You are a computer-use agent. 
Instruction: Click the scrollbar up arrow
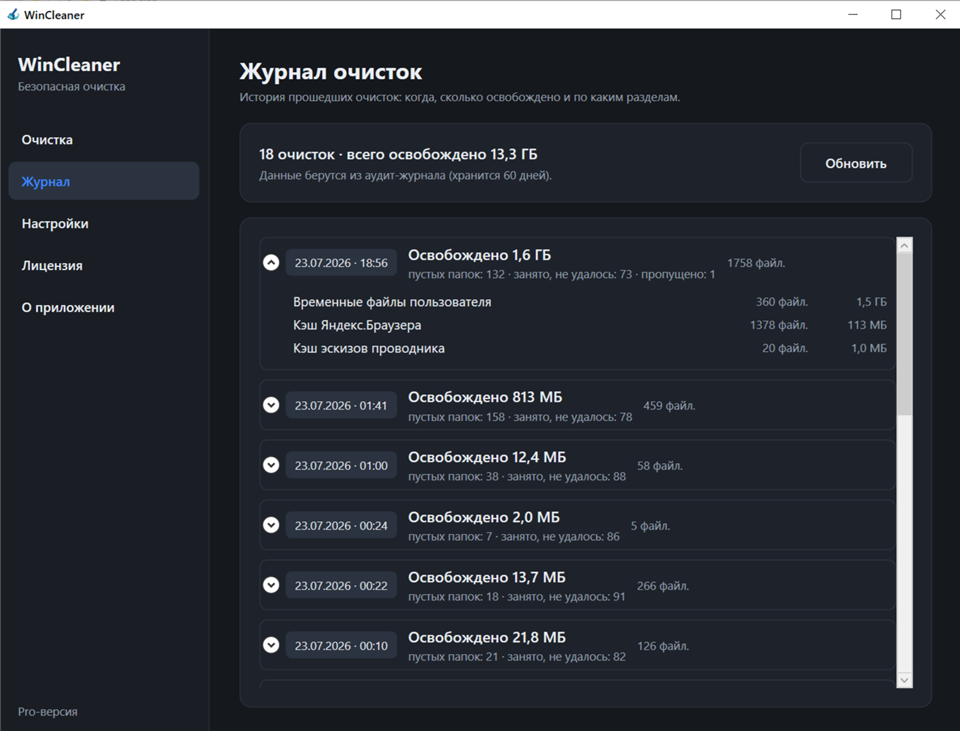coord(904,245)
